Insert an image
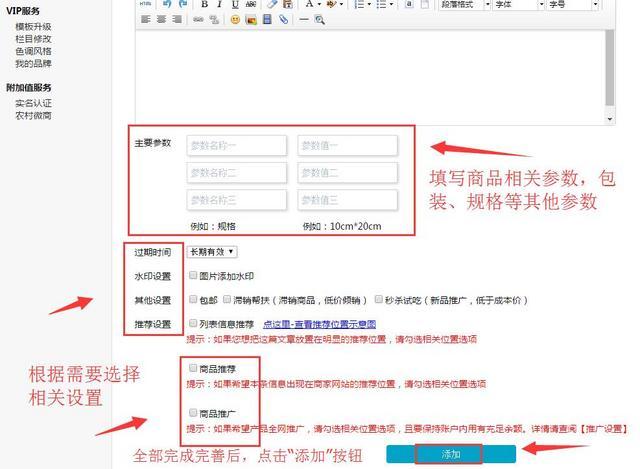 [251, 20]
